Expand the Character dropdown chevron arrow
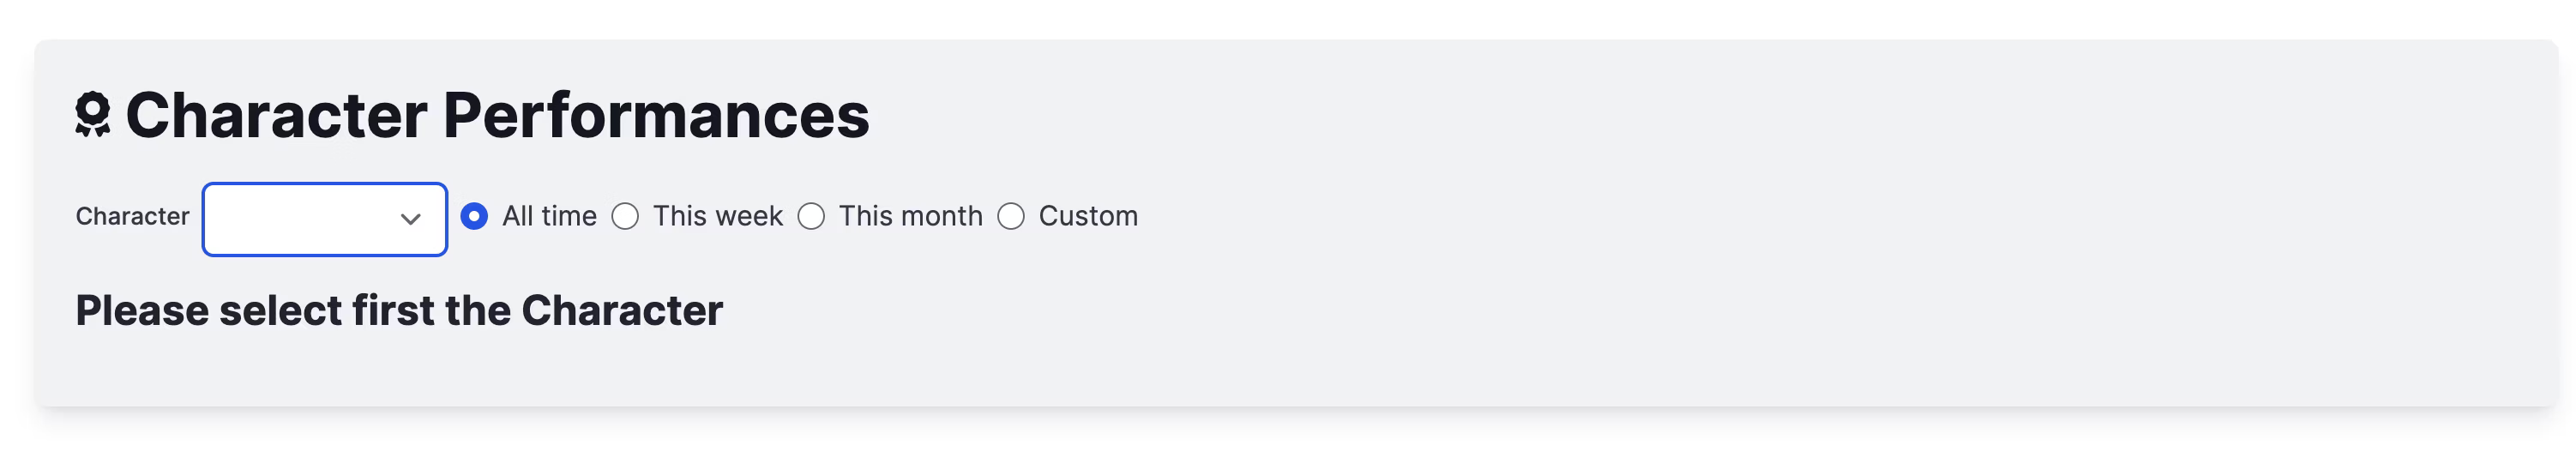Viewport: 2576px width, 451px height. point(410,219)
